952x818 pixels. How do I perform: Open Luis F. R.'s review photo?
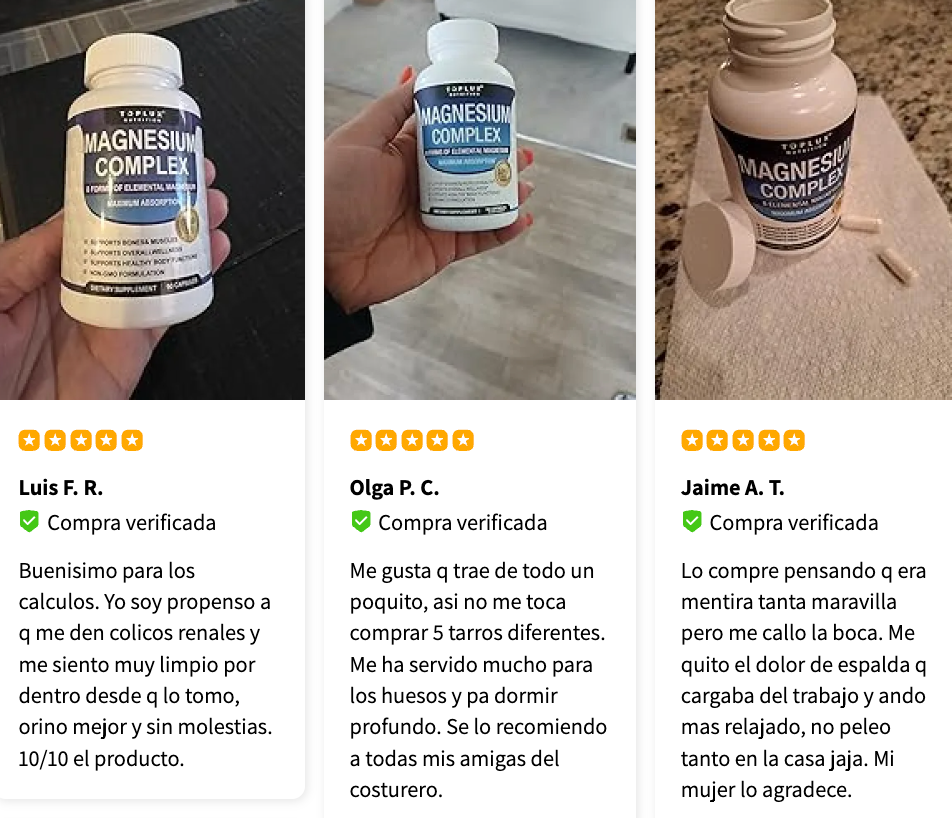coord(152,200)
